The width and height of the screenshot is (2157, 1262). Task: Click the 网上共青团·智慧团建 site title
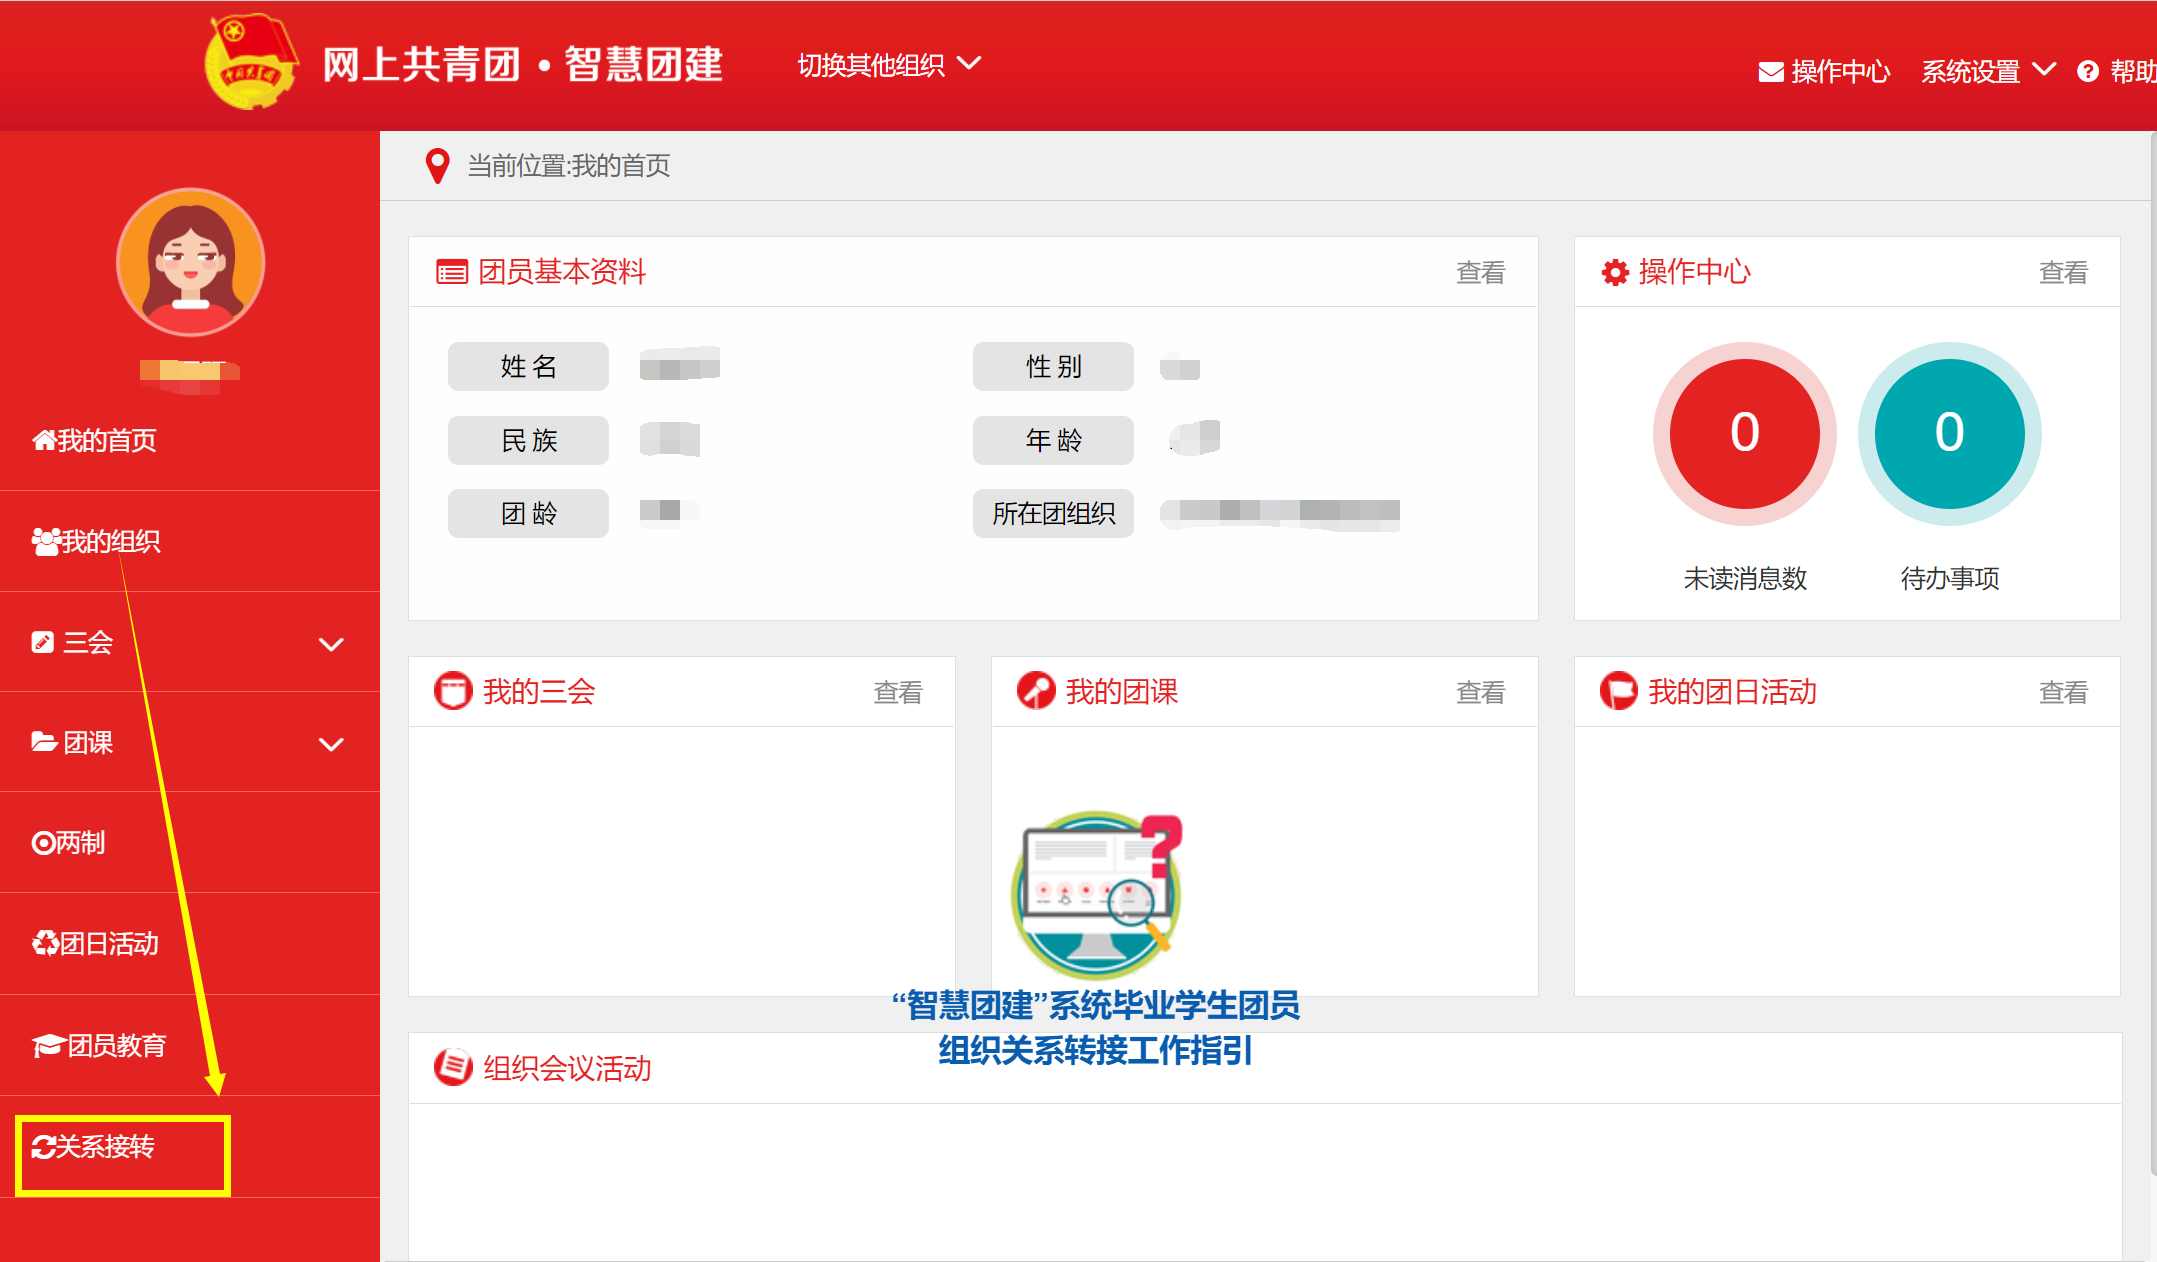click(522, 64)
